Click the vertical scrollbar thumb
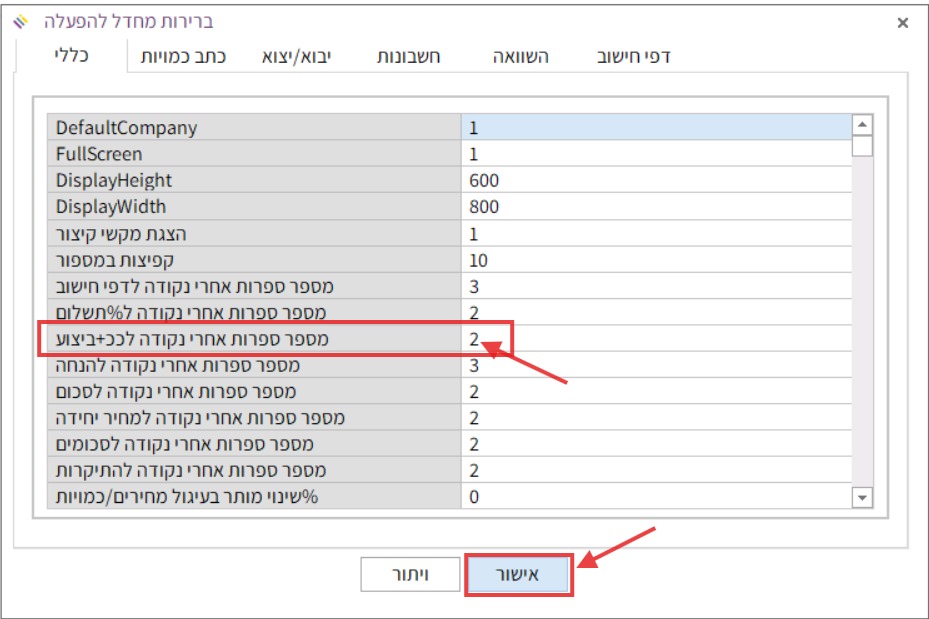 pos(862,147)
